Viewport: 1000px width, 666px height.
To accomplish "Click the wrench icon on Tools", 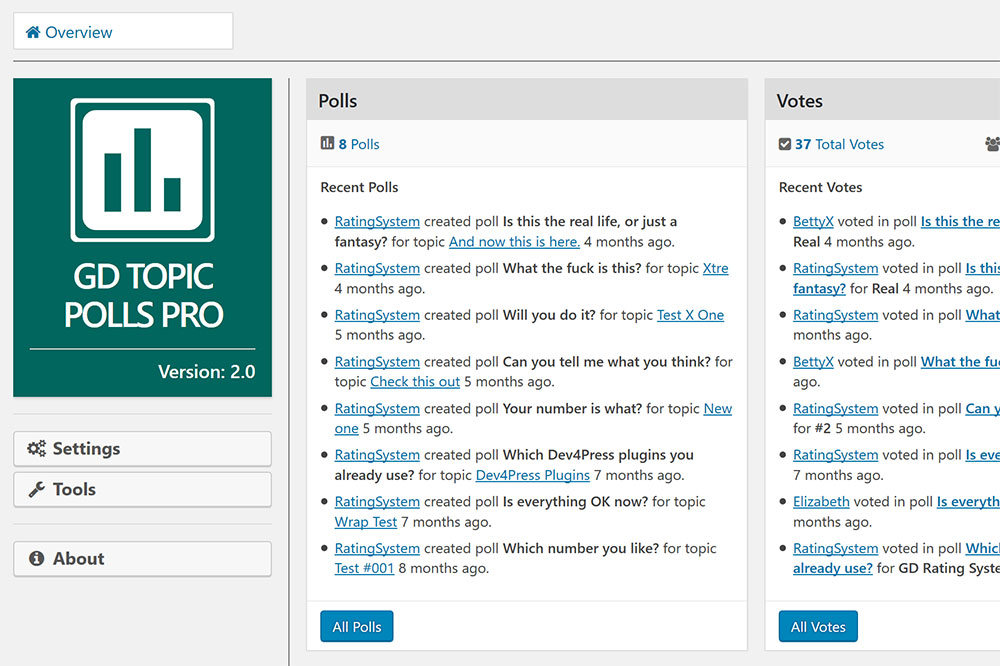I will pyautogui.click(x=37, y=490).
